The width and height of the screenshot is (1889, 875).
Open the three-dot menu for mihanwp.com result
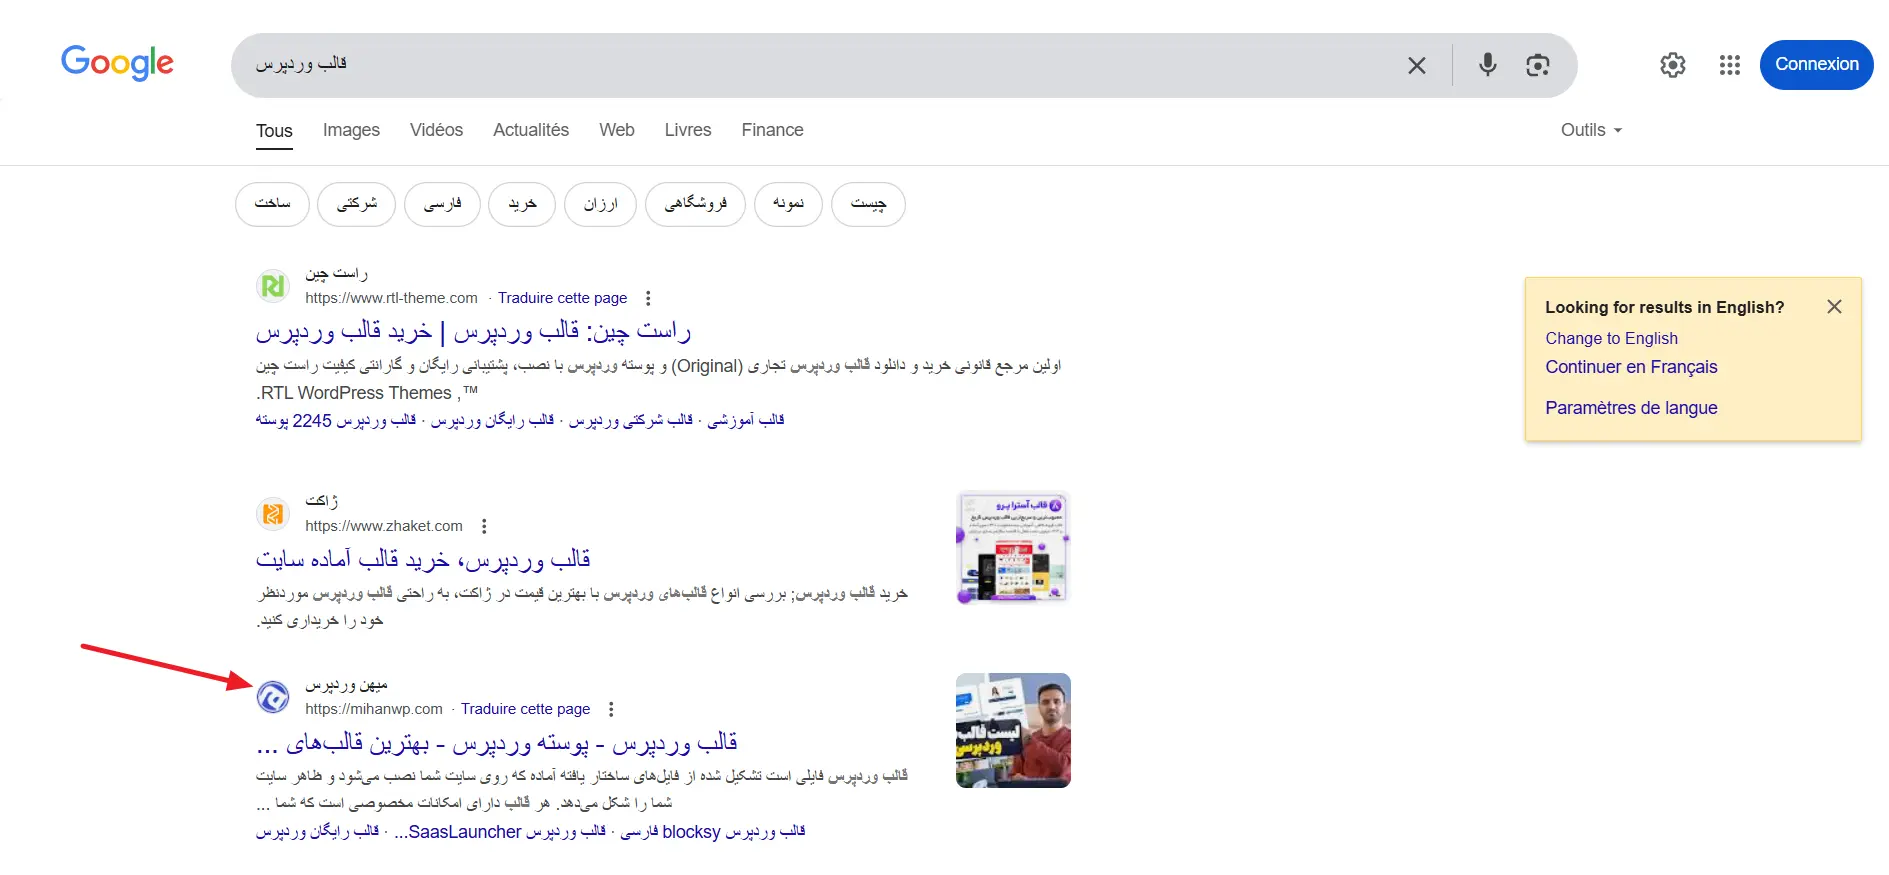tap(611, 709)
